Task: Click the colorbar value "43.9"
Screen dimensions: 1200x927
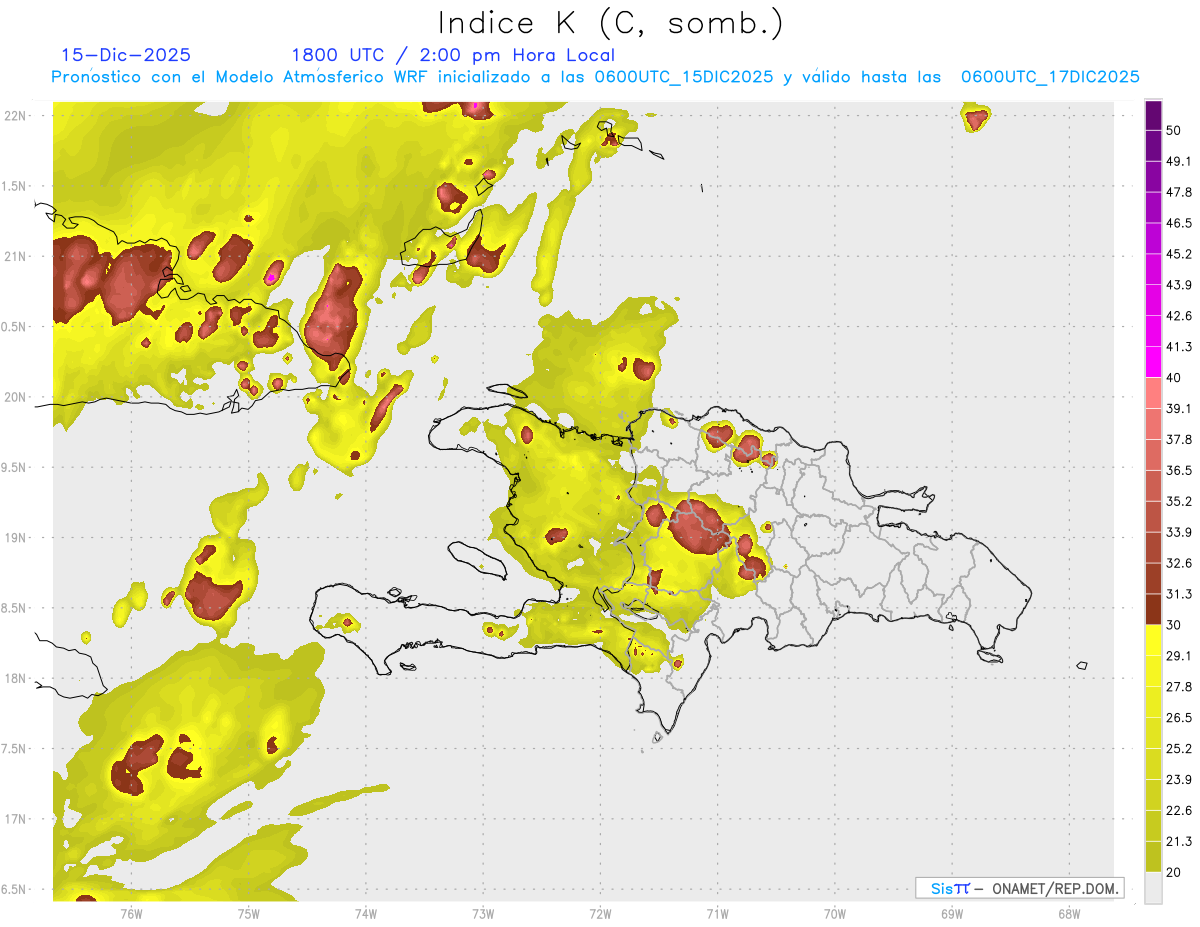Action: pyautogui.click(x=1179, y=285)
